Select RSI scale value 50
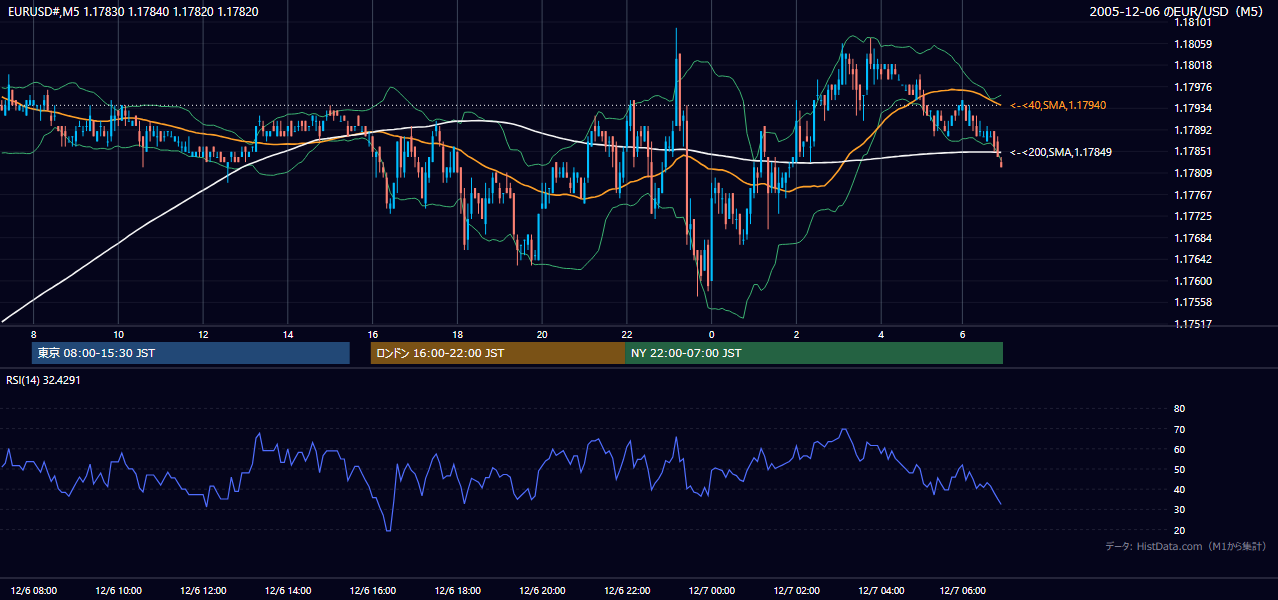The image size is (1278, 600). pyautogui.click(x=1179, y=470)
